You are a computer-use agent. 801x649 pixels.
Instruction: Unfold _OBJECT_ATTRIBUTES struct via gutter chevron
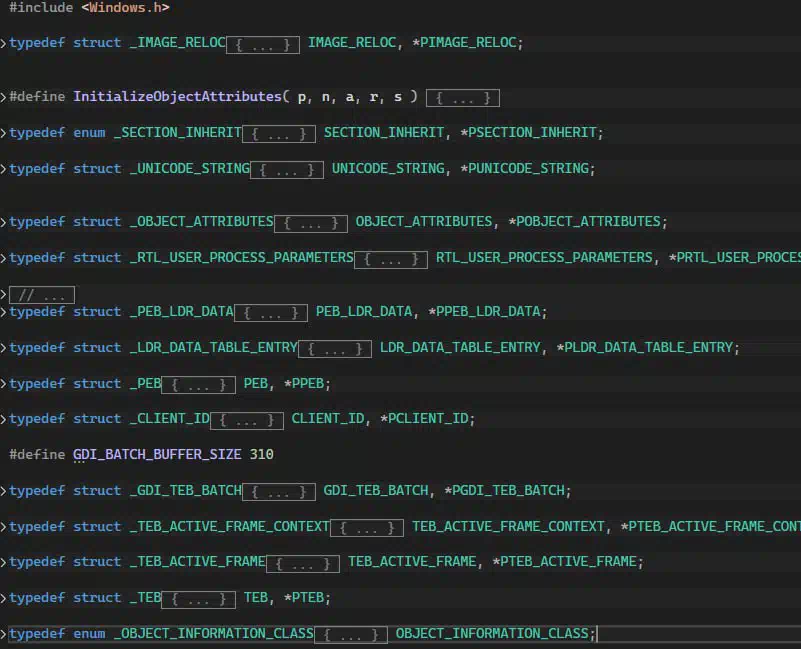[x=4, y=222]
